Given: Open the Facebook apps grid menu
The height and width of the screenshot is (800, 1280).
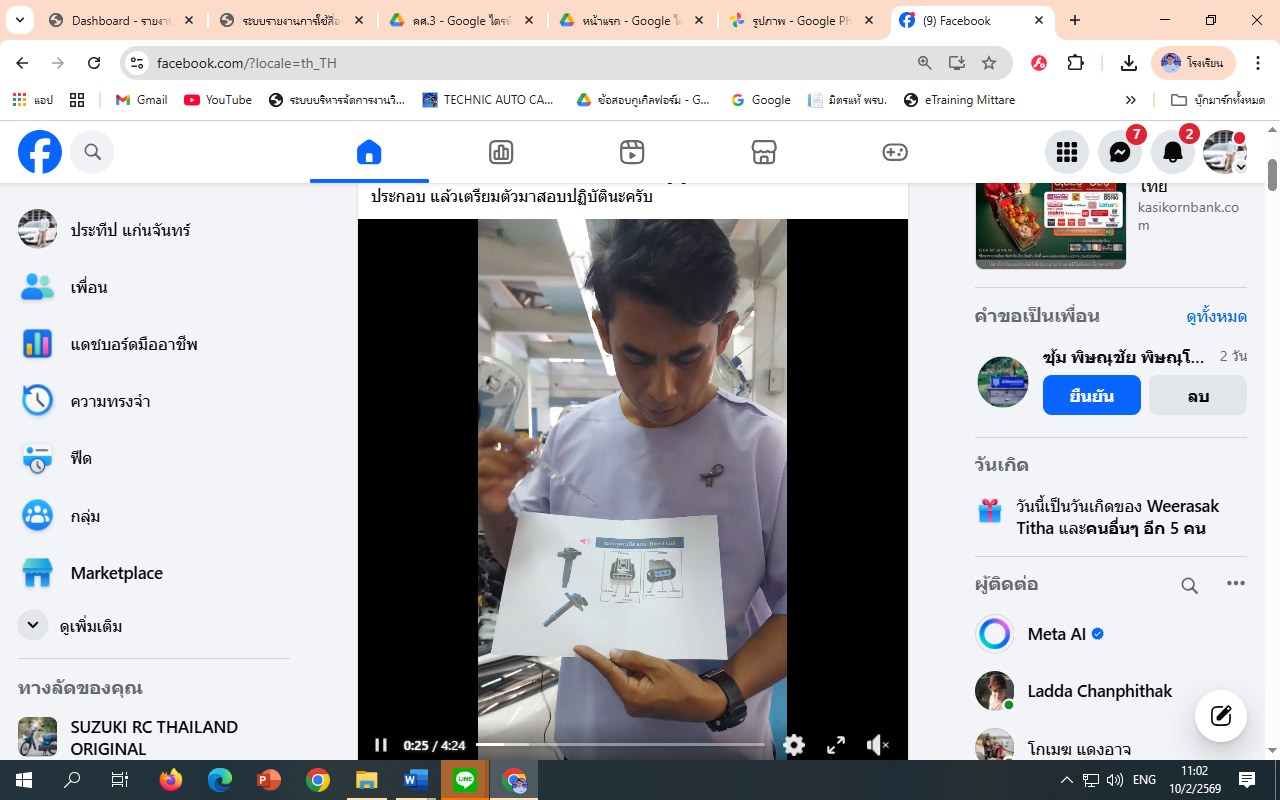Looking at the screenshot, I should click(x=1066, y=152).
